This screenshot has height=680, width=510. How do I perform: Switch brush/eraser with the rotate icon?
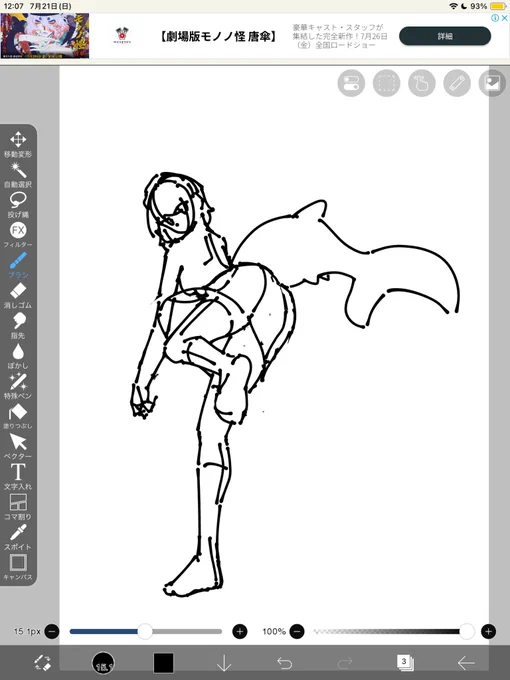coord(42,663)
